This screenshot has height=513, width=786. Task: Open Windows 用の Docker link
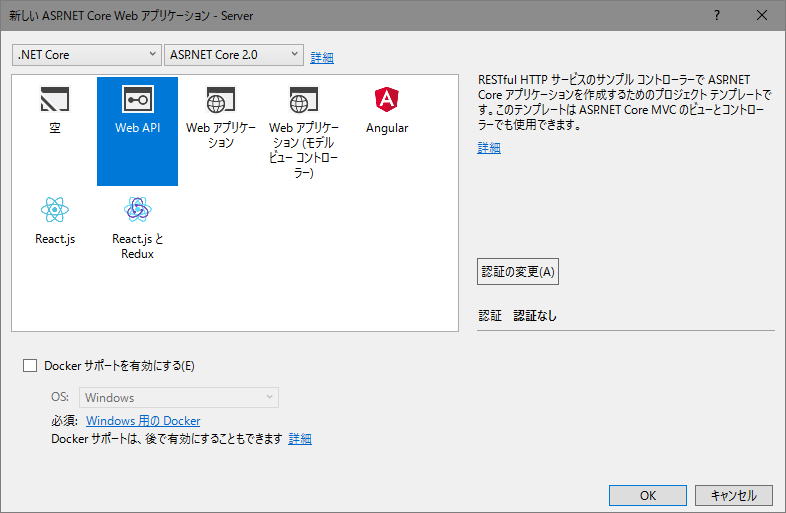coord(143,421)
